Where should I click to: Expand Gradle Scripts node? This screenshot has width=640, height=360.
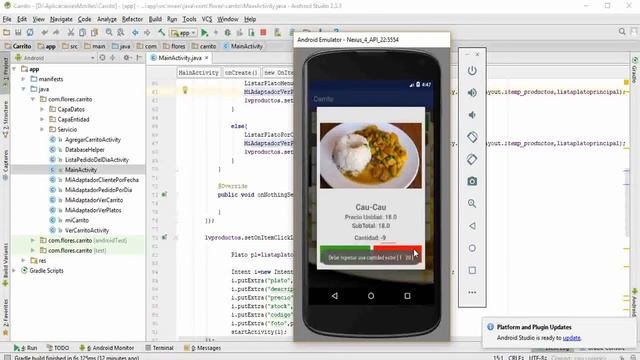coord(15,271)
